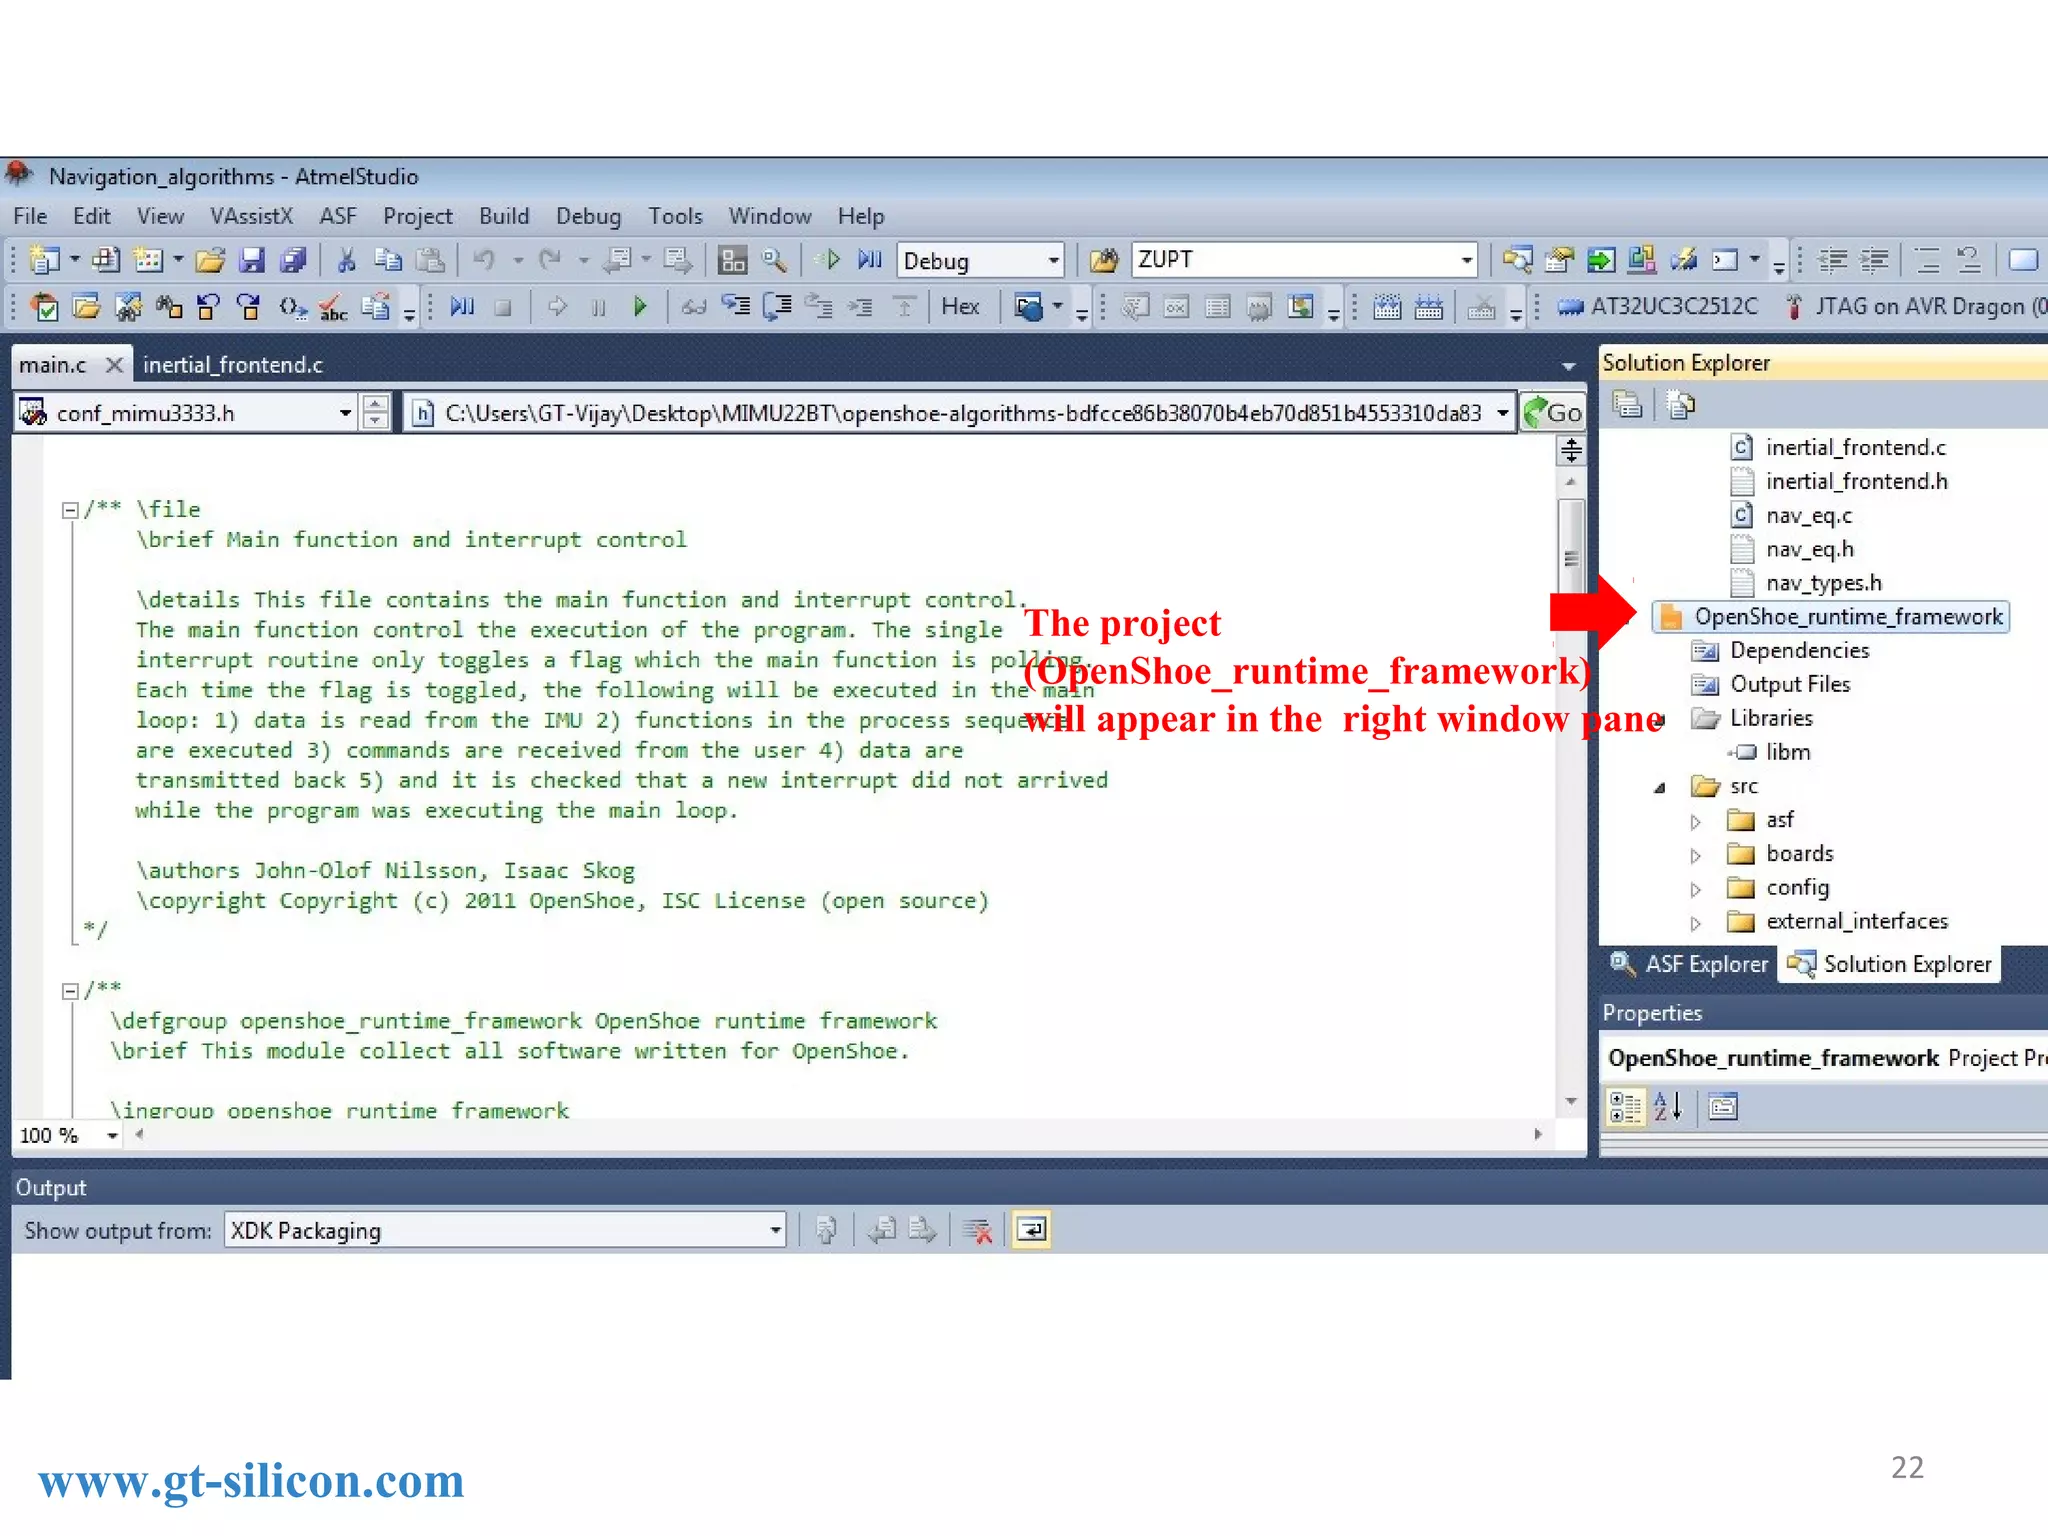Screen dimensions: 2048x1536
Task: Open the ASF menu
Action: [338, 216]
